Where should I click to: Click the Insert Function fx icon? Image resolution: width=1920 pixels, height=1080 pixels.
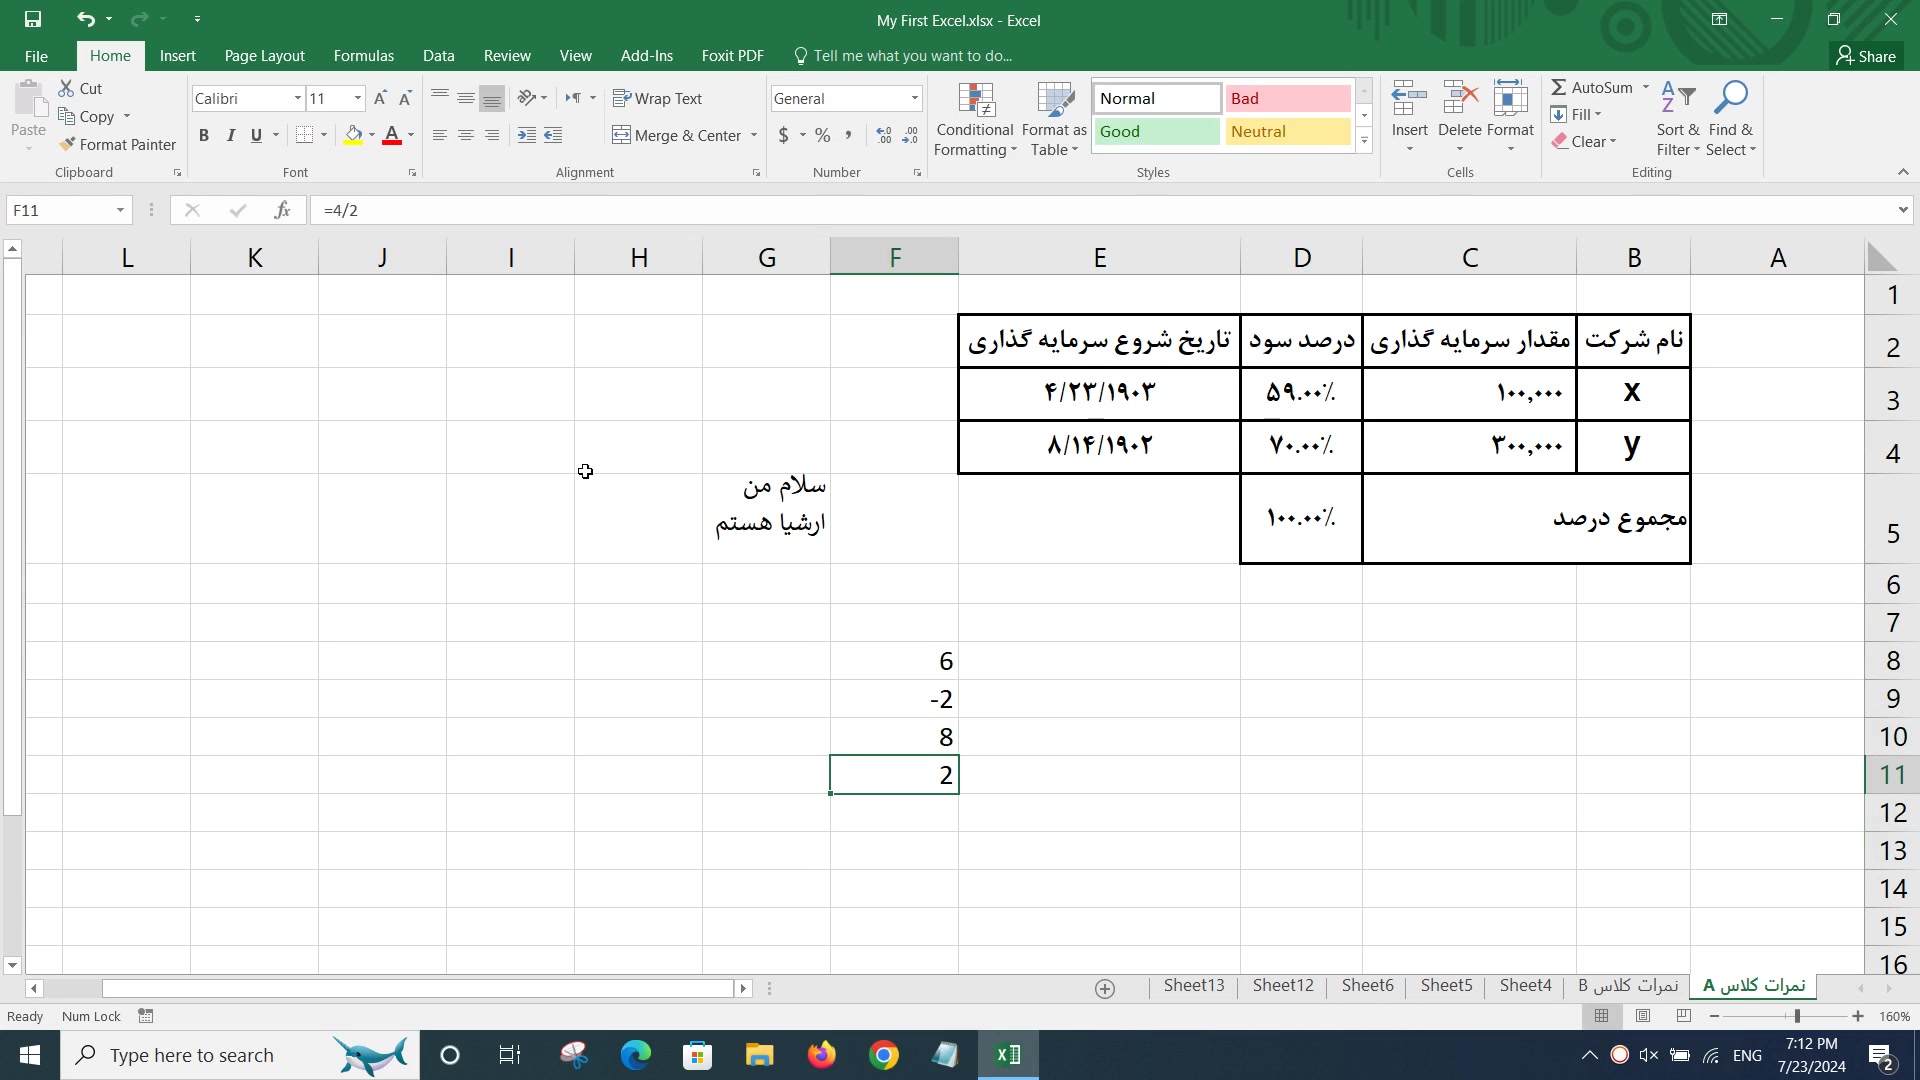[x=282, y=210]
